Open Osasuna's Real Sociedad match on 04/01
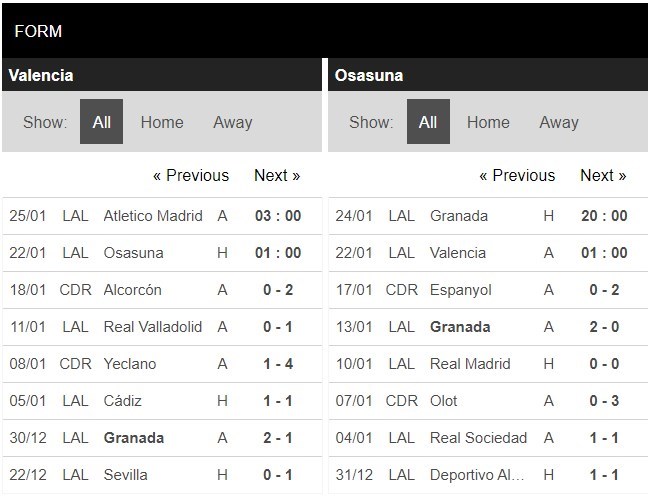Image resolution: width=648 pixels, height=499 pixels. pyautogui.click(x=488, y=438)
